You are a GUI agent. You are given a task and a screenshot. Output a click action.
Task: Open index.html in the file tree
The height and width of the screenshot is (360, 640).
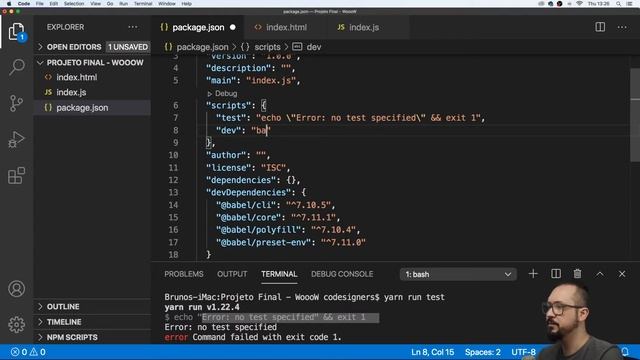pos(77,77)
